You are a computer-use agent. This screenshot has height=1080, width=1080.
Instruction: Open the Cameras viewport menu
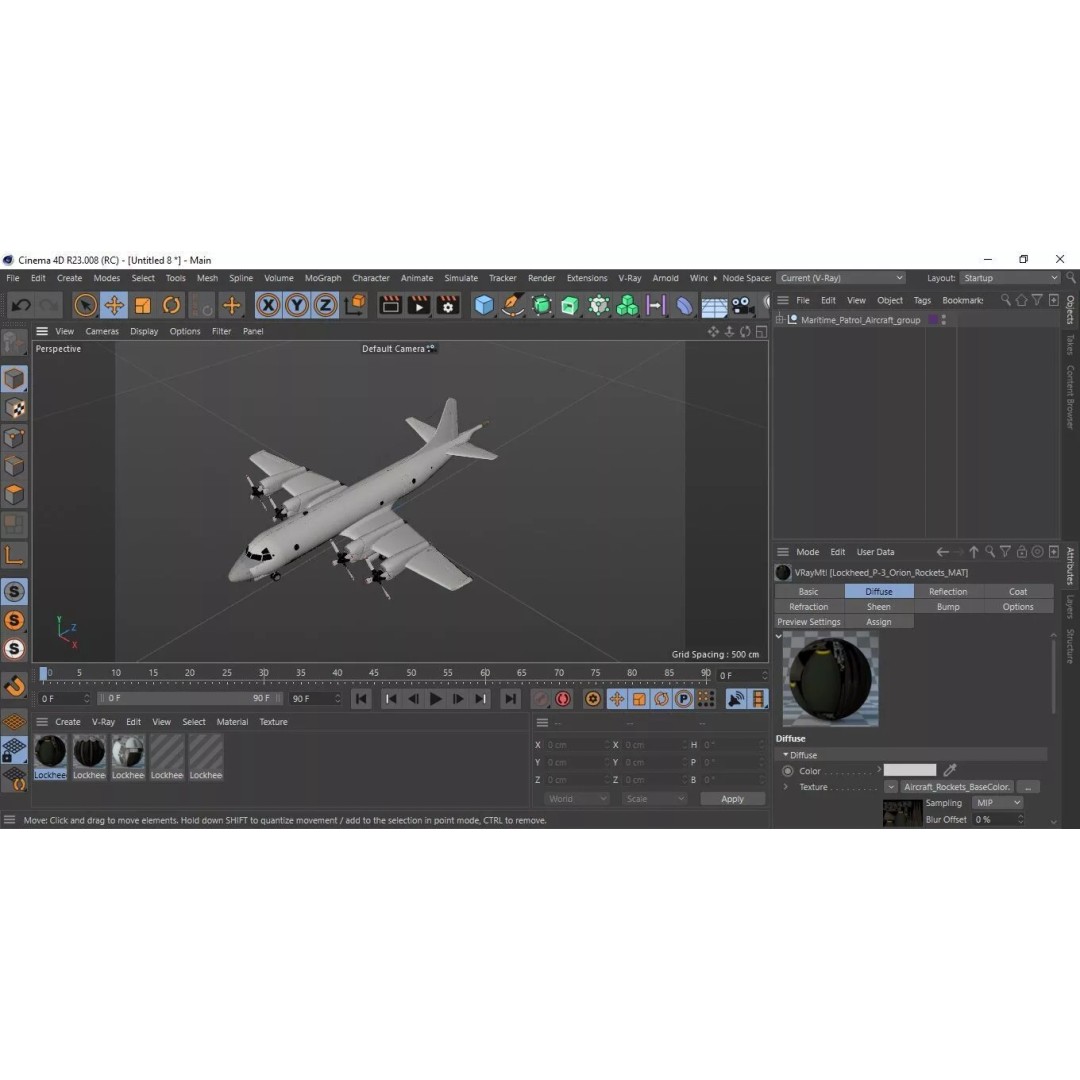click(x=102, y=331)
